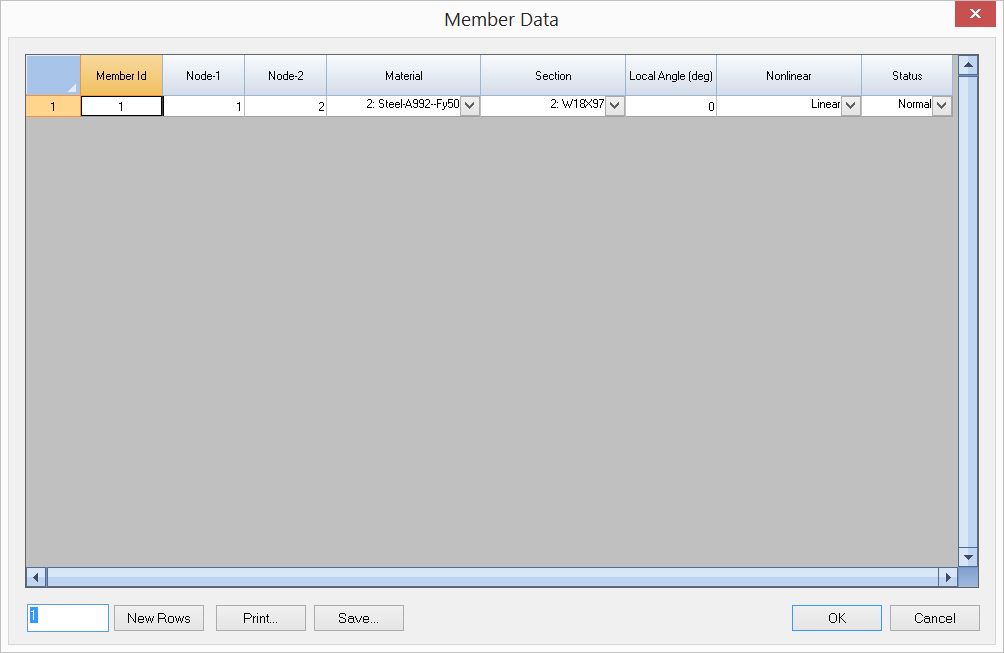Open the Nonlinear dropdown set to Linear
The image size is (1004, 653).
852,104
